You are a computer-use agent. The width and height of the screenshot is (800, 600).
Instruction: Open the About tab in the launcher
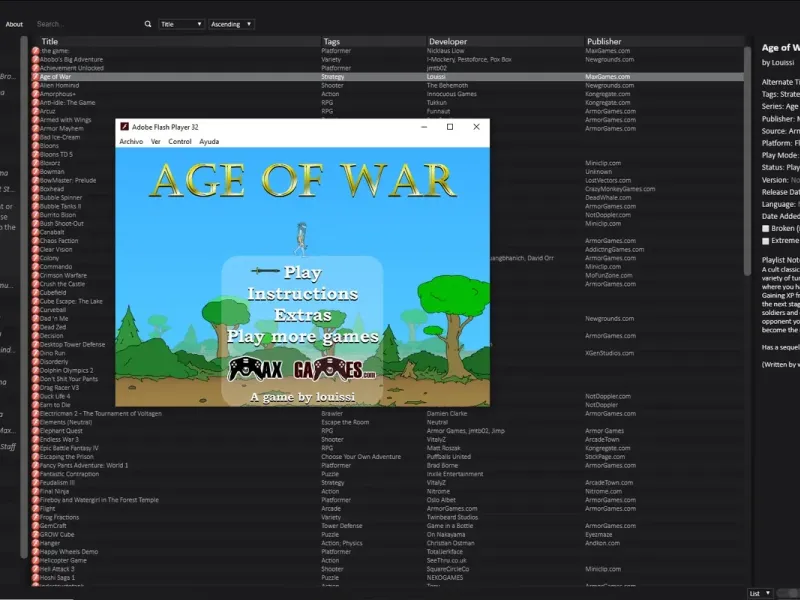pyautogui.click(x=14, y=24)
